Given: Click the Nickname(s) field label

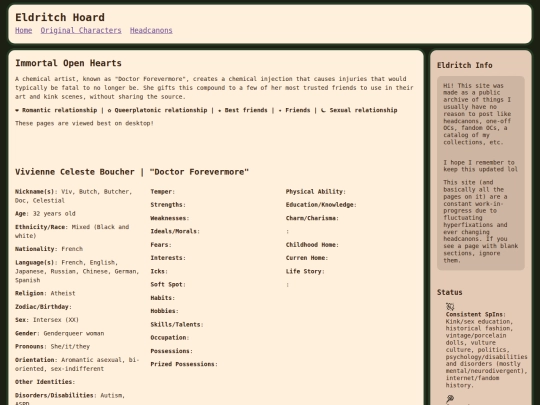Looking at the screenshot, I should (36, 191).
